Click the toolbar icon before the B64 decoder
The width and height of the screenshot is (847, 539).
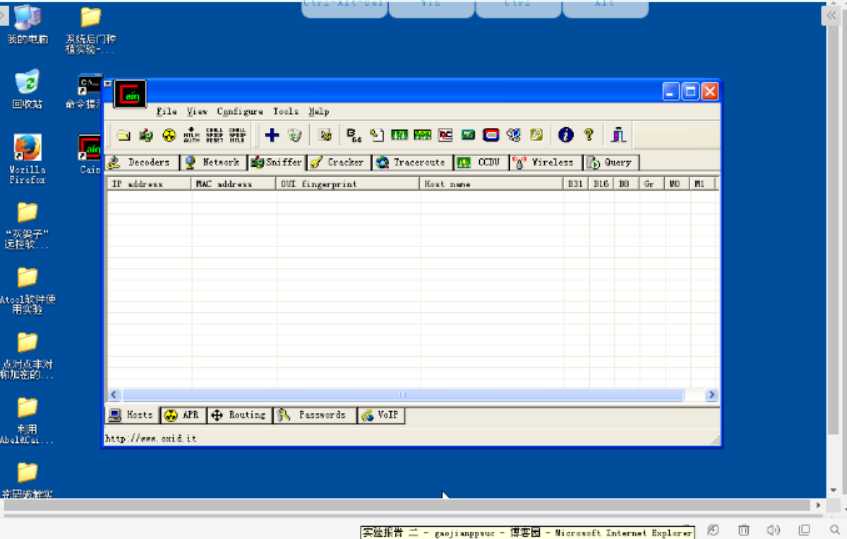[x=326, y=135]
